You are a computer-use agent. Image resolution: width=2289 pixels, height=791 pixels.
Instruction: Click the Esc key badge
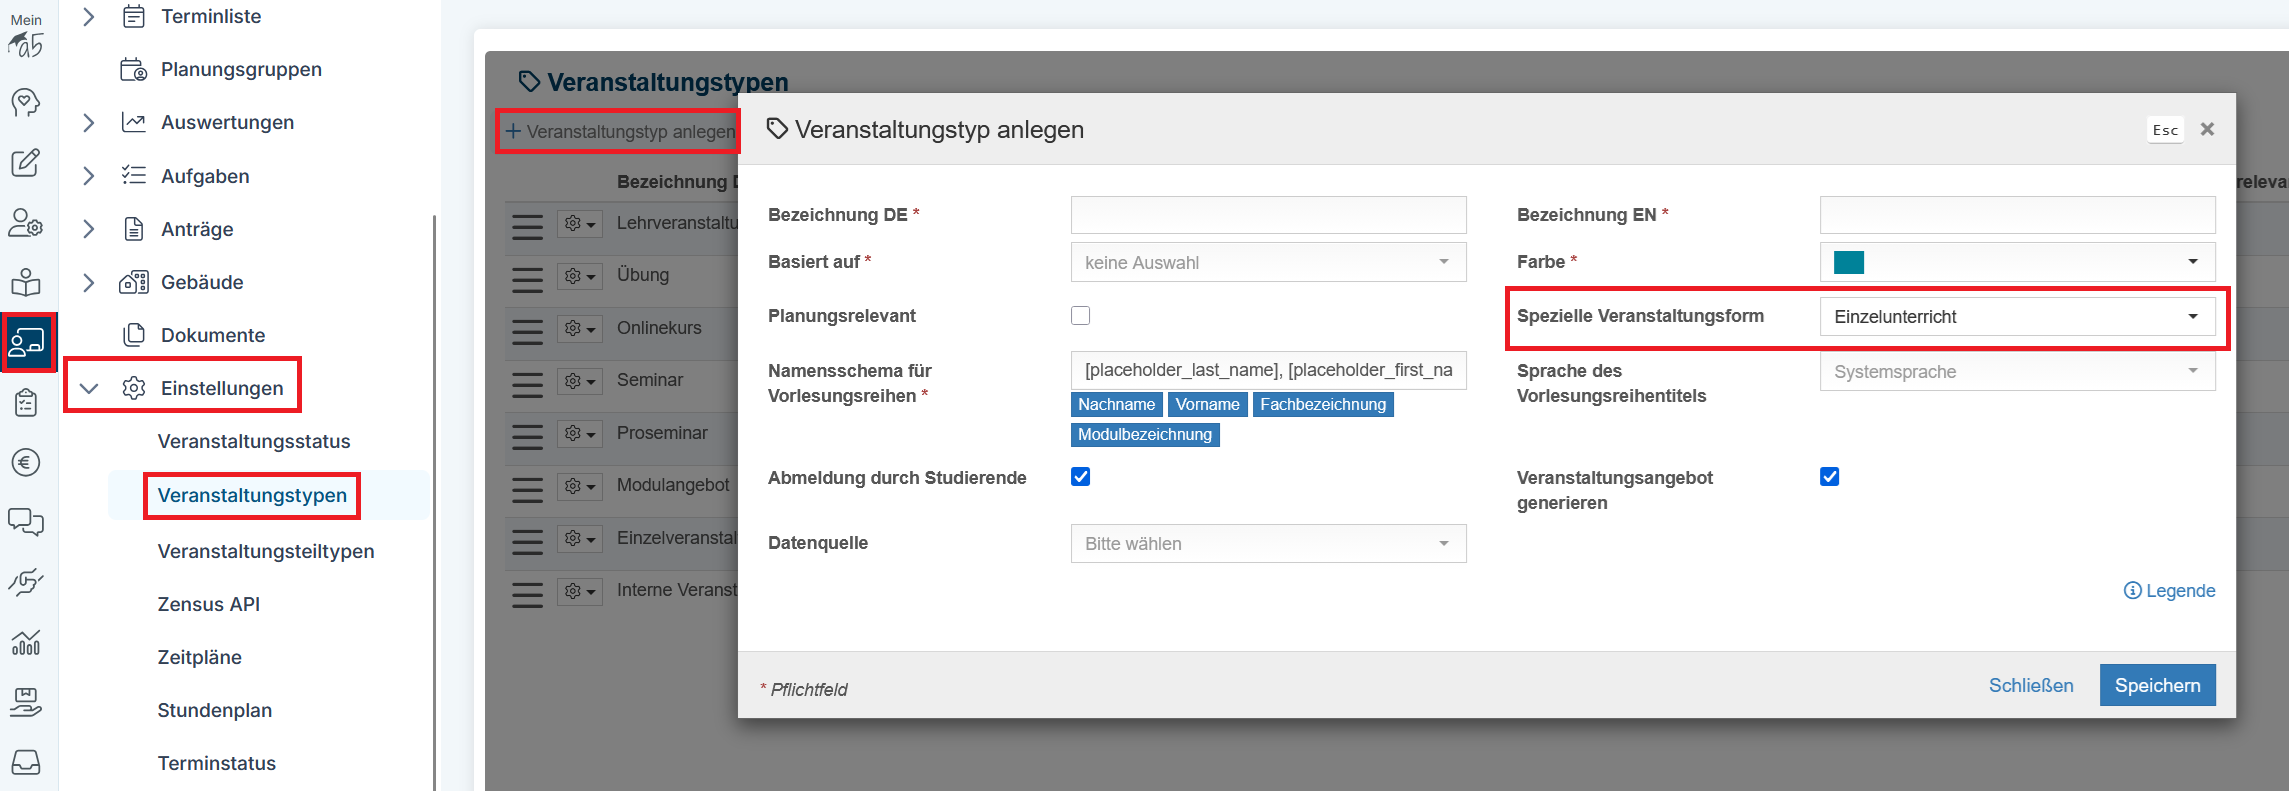tap(2166, 130)
